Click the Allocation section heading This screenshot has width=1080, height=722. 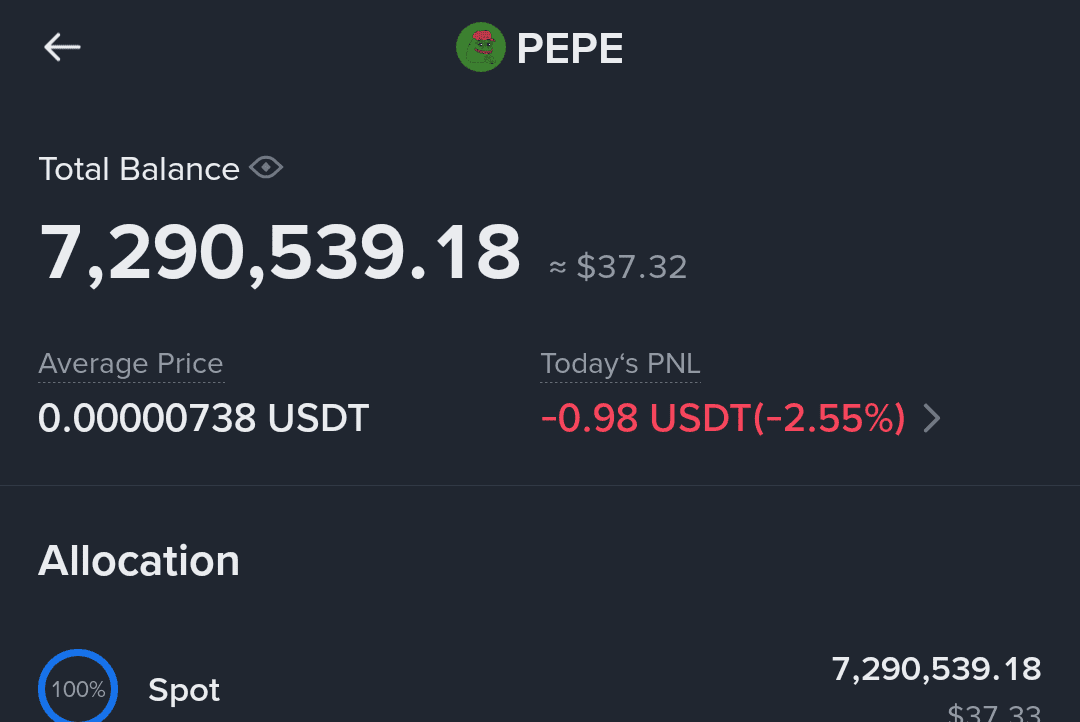(139, 561)
